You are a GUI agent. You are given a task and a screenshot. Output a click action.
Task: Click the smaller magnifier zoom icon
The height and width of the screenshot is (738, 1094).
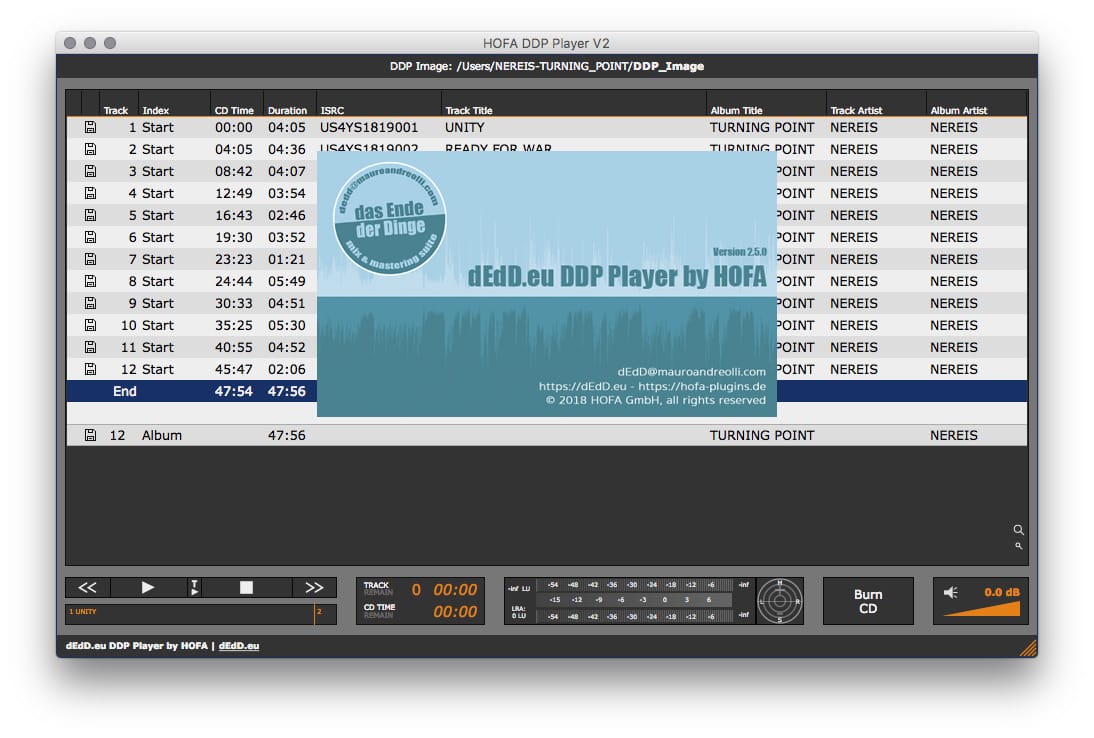point(1019,545)
